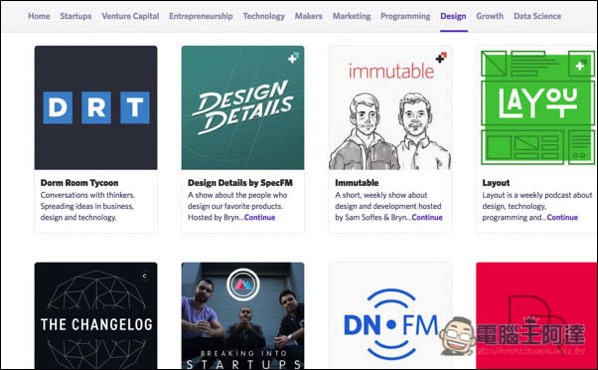Click the circular logo on Breaking Into Startups
The image size is (598, 370).
point(243,285)
